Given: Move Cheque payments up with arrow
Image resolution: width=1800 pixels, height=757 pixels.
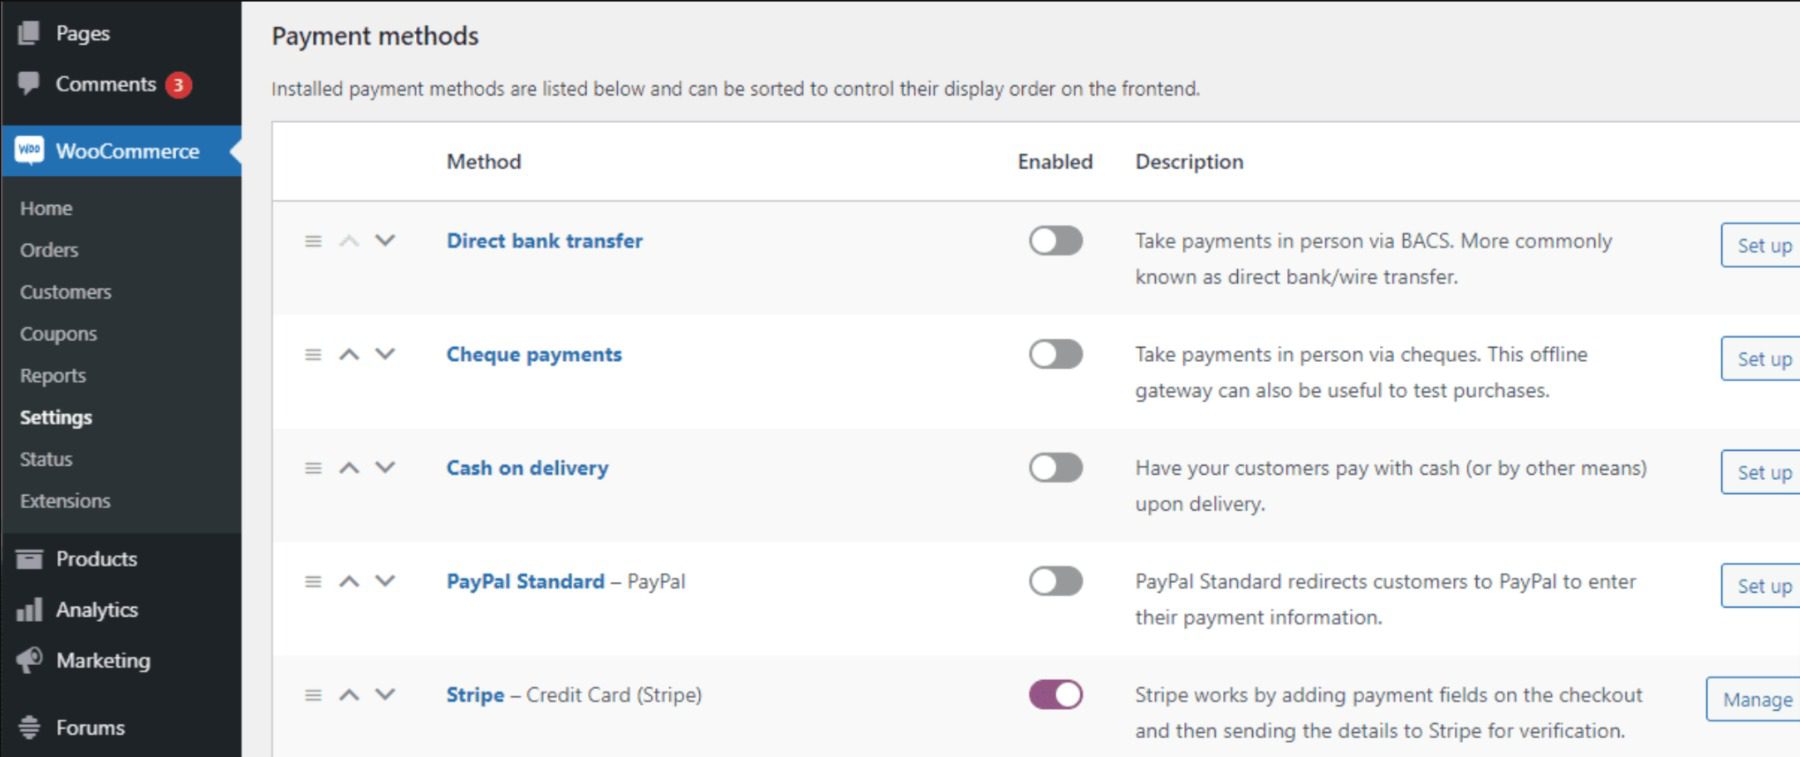Looking at the screenshot, I should tap(349, 353).
